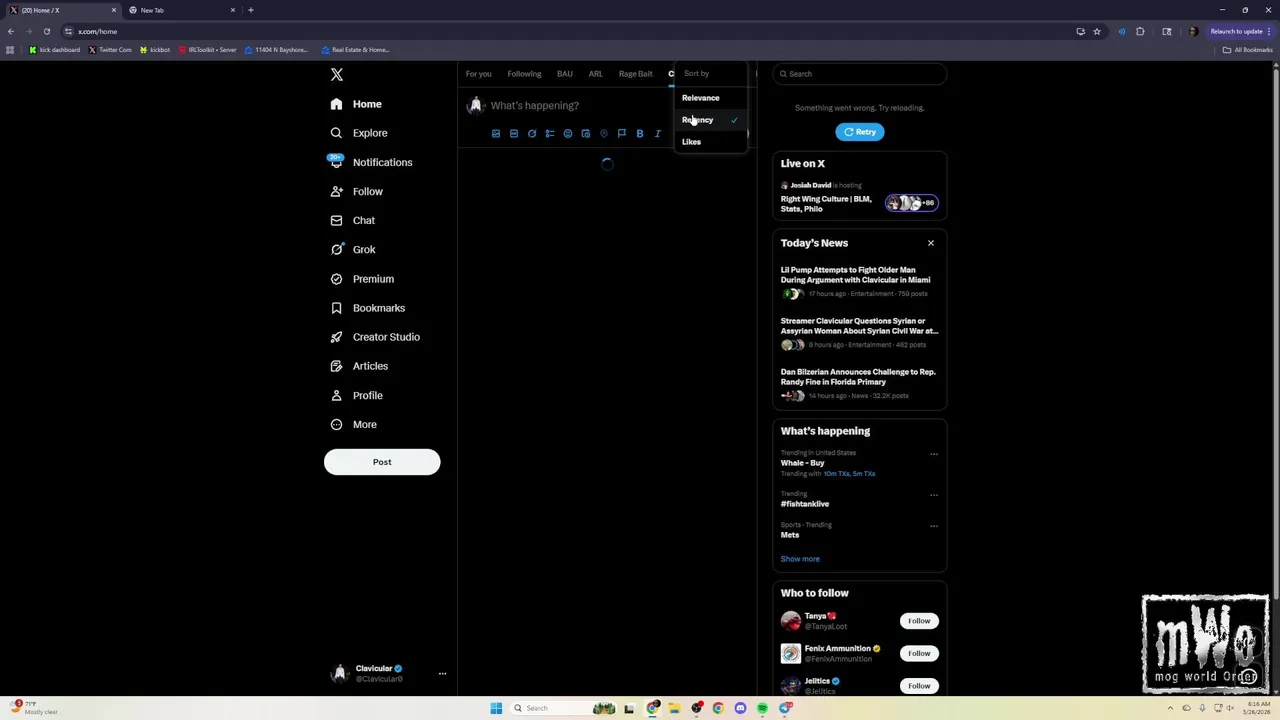Open Explore in the sidebar
The width and height of the screenshot is (1280, 720).
pos(358,133)
